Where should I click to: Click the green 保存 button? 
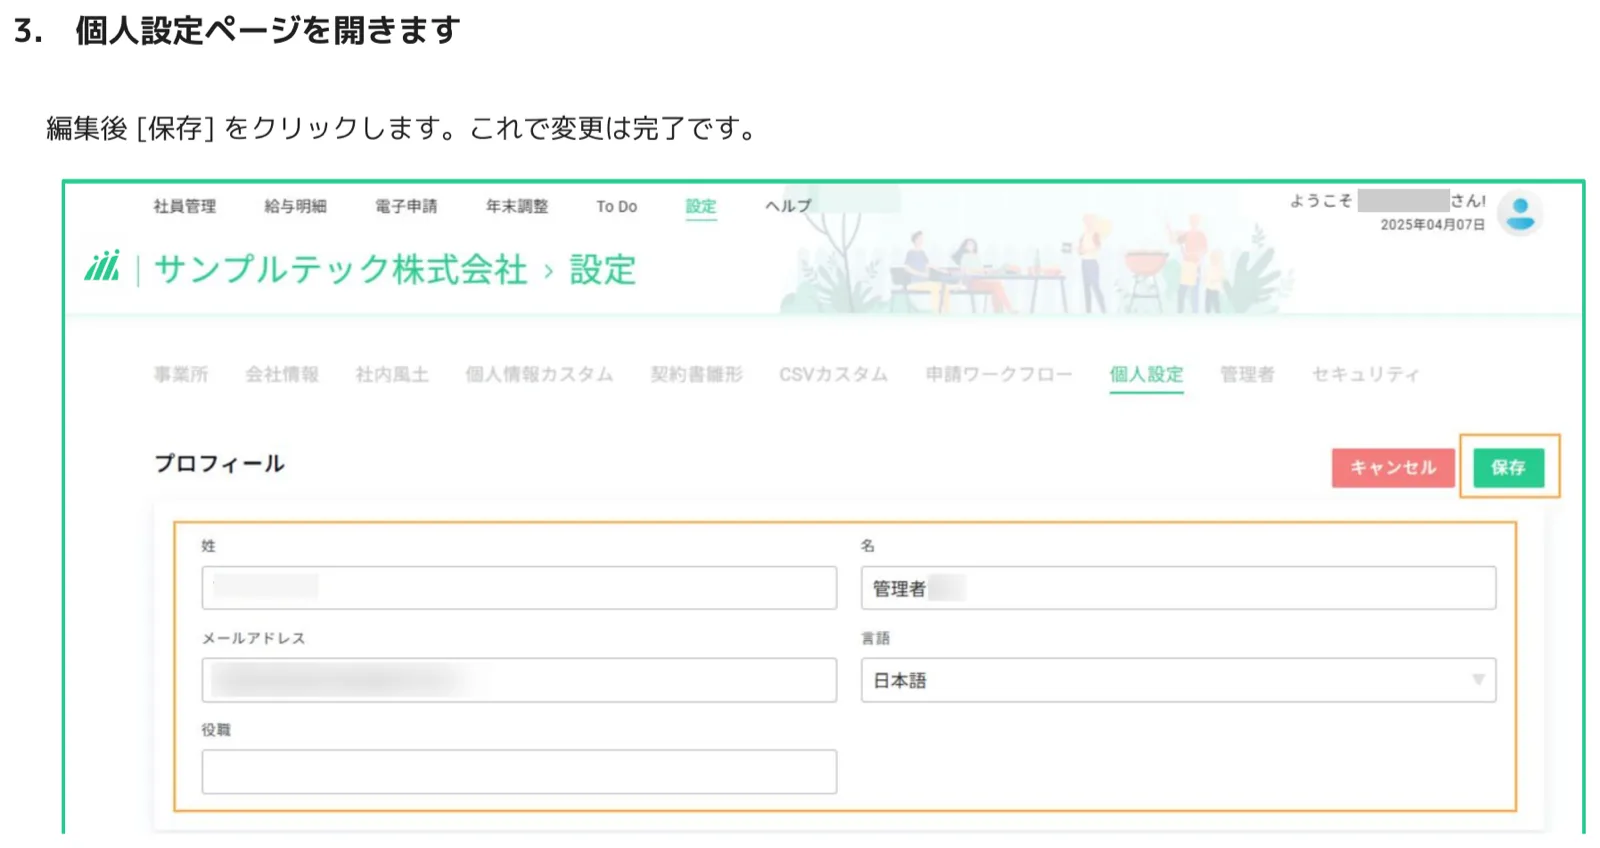tap(1508, 468)
